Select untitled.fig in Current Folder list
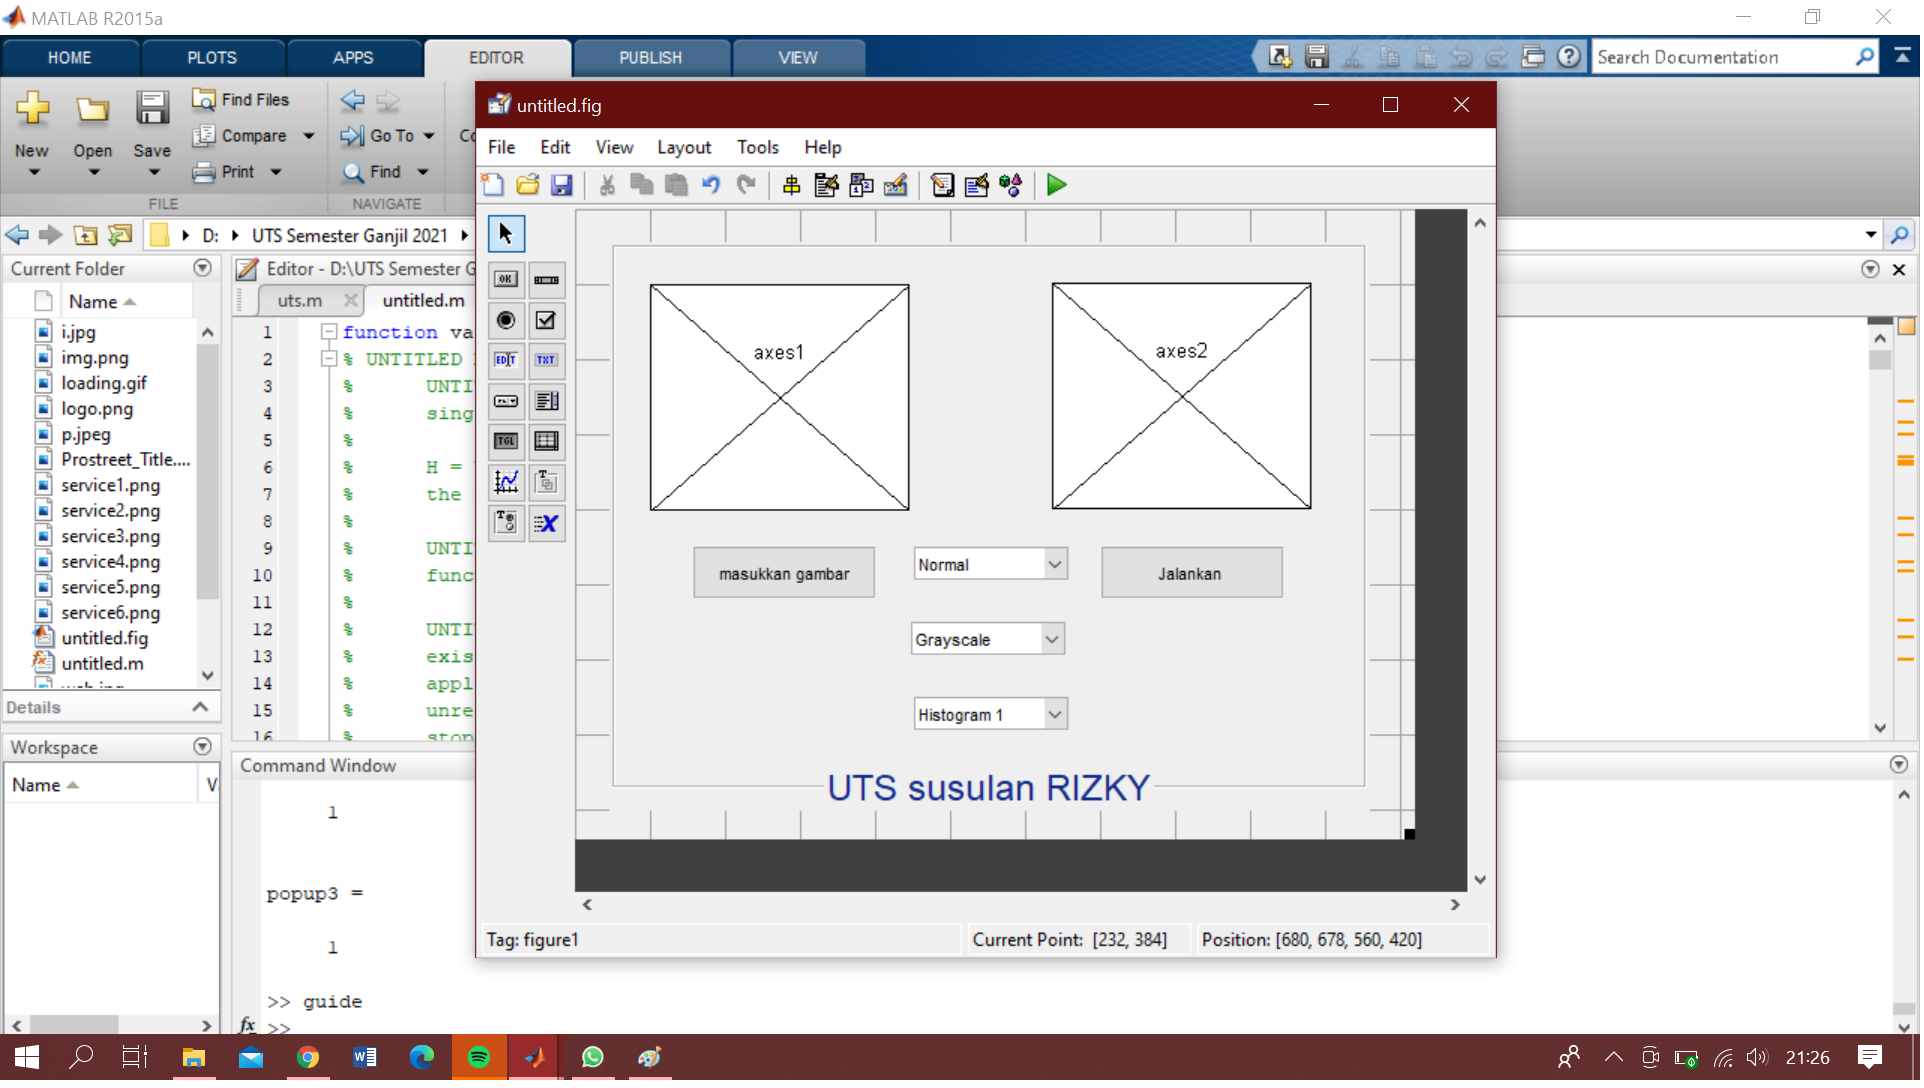Viewport: 1924px width, 1088px height. pyautogui.click(x=105, y=639)
